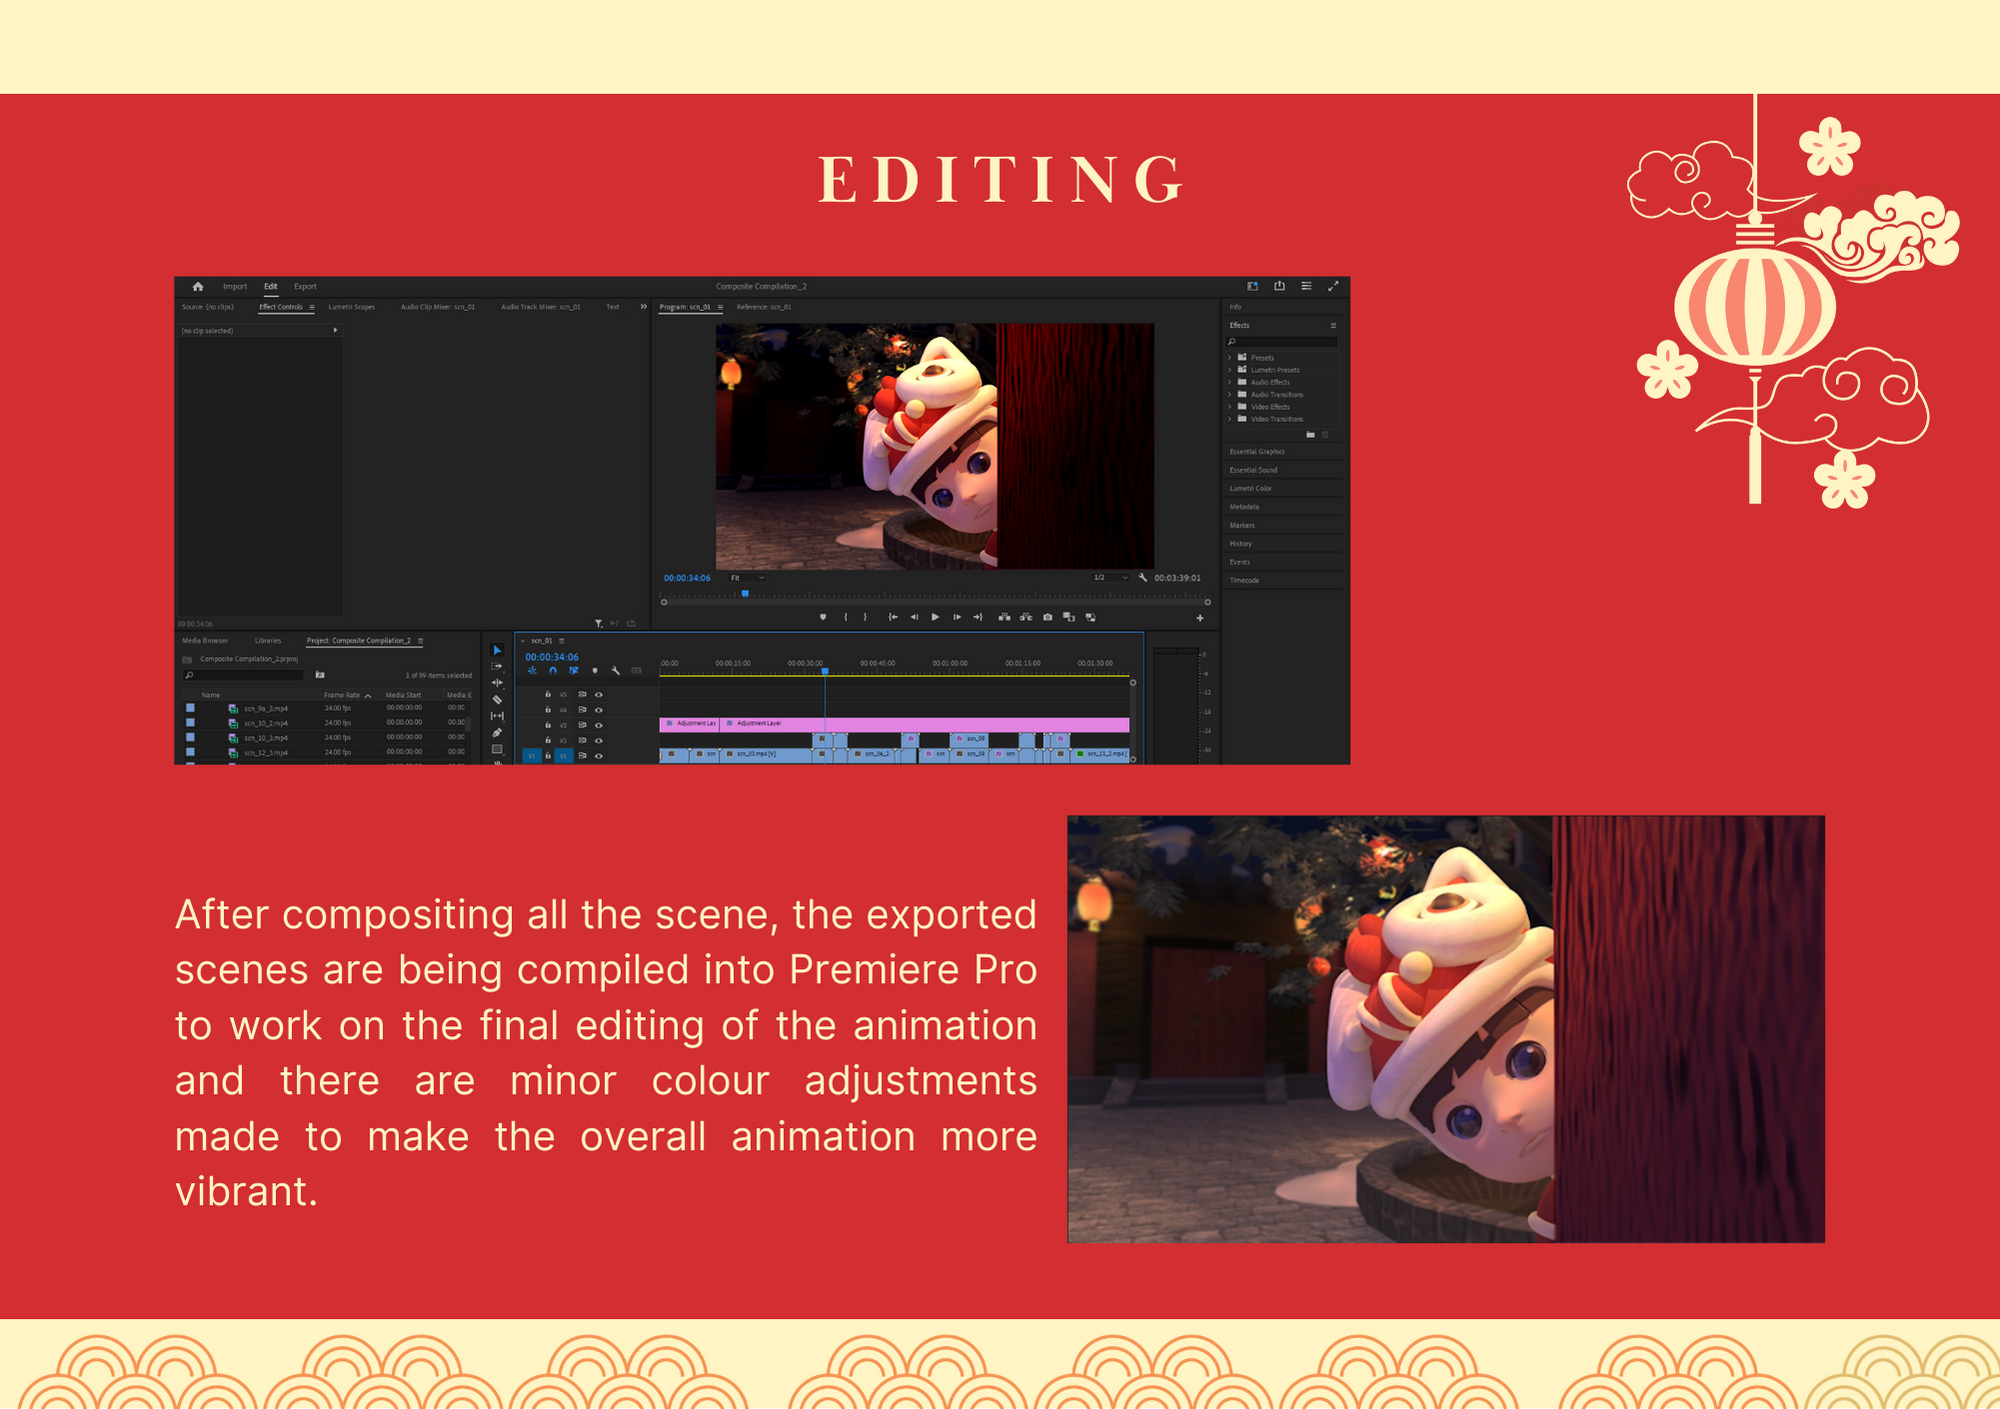The width and height of the screenshot is (2000, 1409).
Task: Open Timeline wrench display settings
Action: click(x=616, y=671)
